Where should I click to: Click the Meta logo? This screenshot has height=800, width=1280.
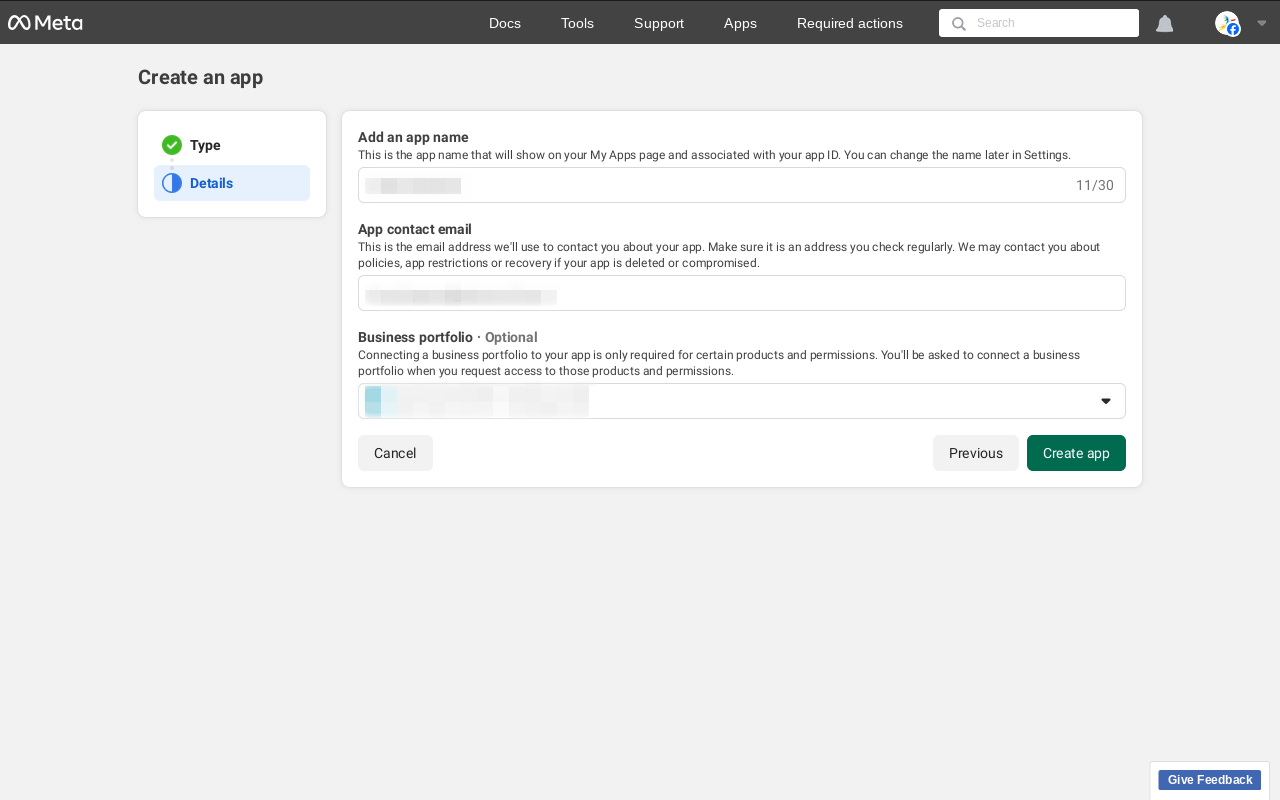point(45,23)
